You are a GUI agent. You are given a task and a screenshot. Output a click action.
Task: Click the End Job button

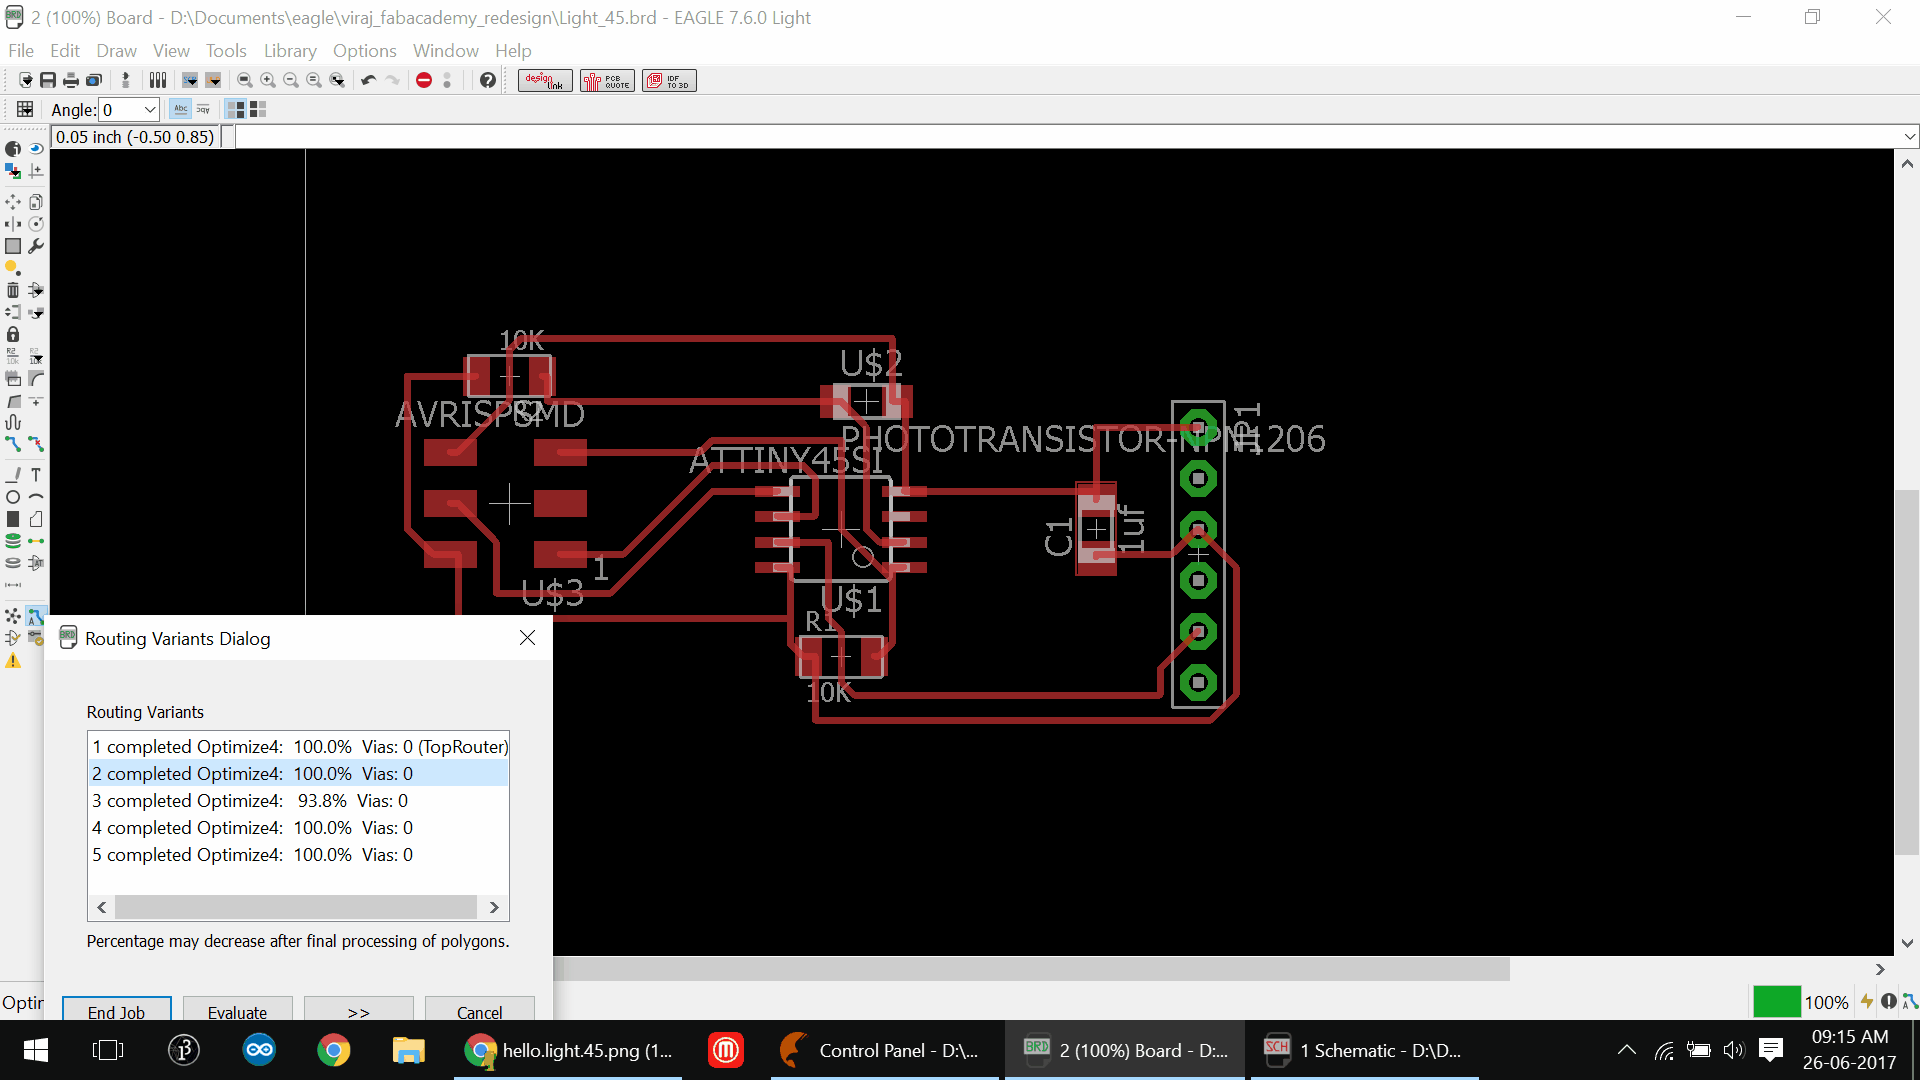(x=116, y=1011)
